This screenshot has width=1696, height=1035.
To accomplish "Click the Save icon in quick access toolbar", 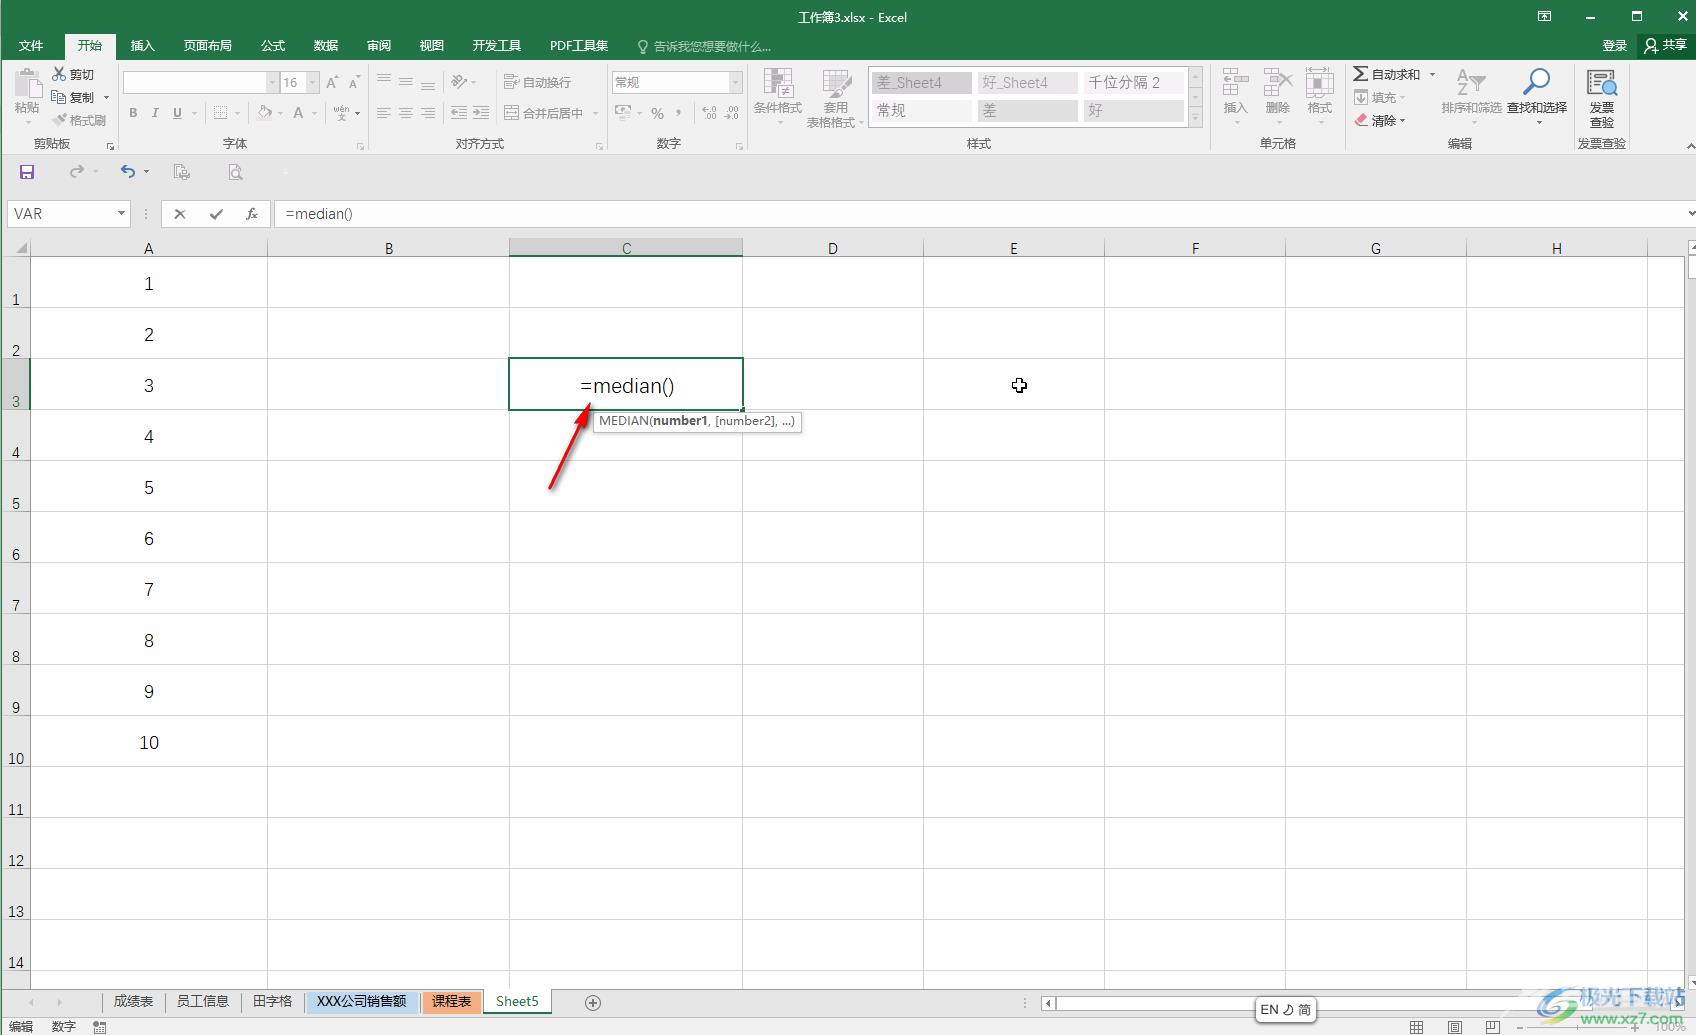I will pos(27,172).
